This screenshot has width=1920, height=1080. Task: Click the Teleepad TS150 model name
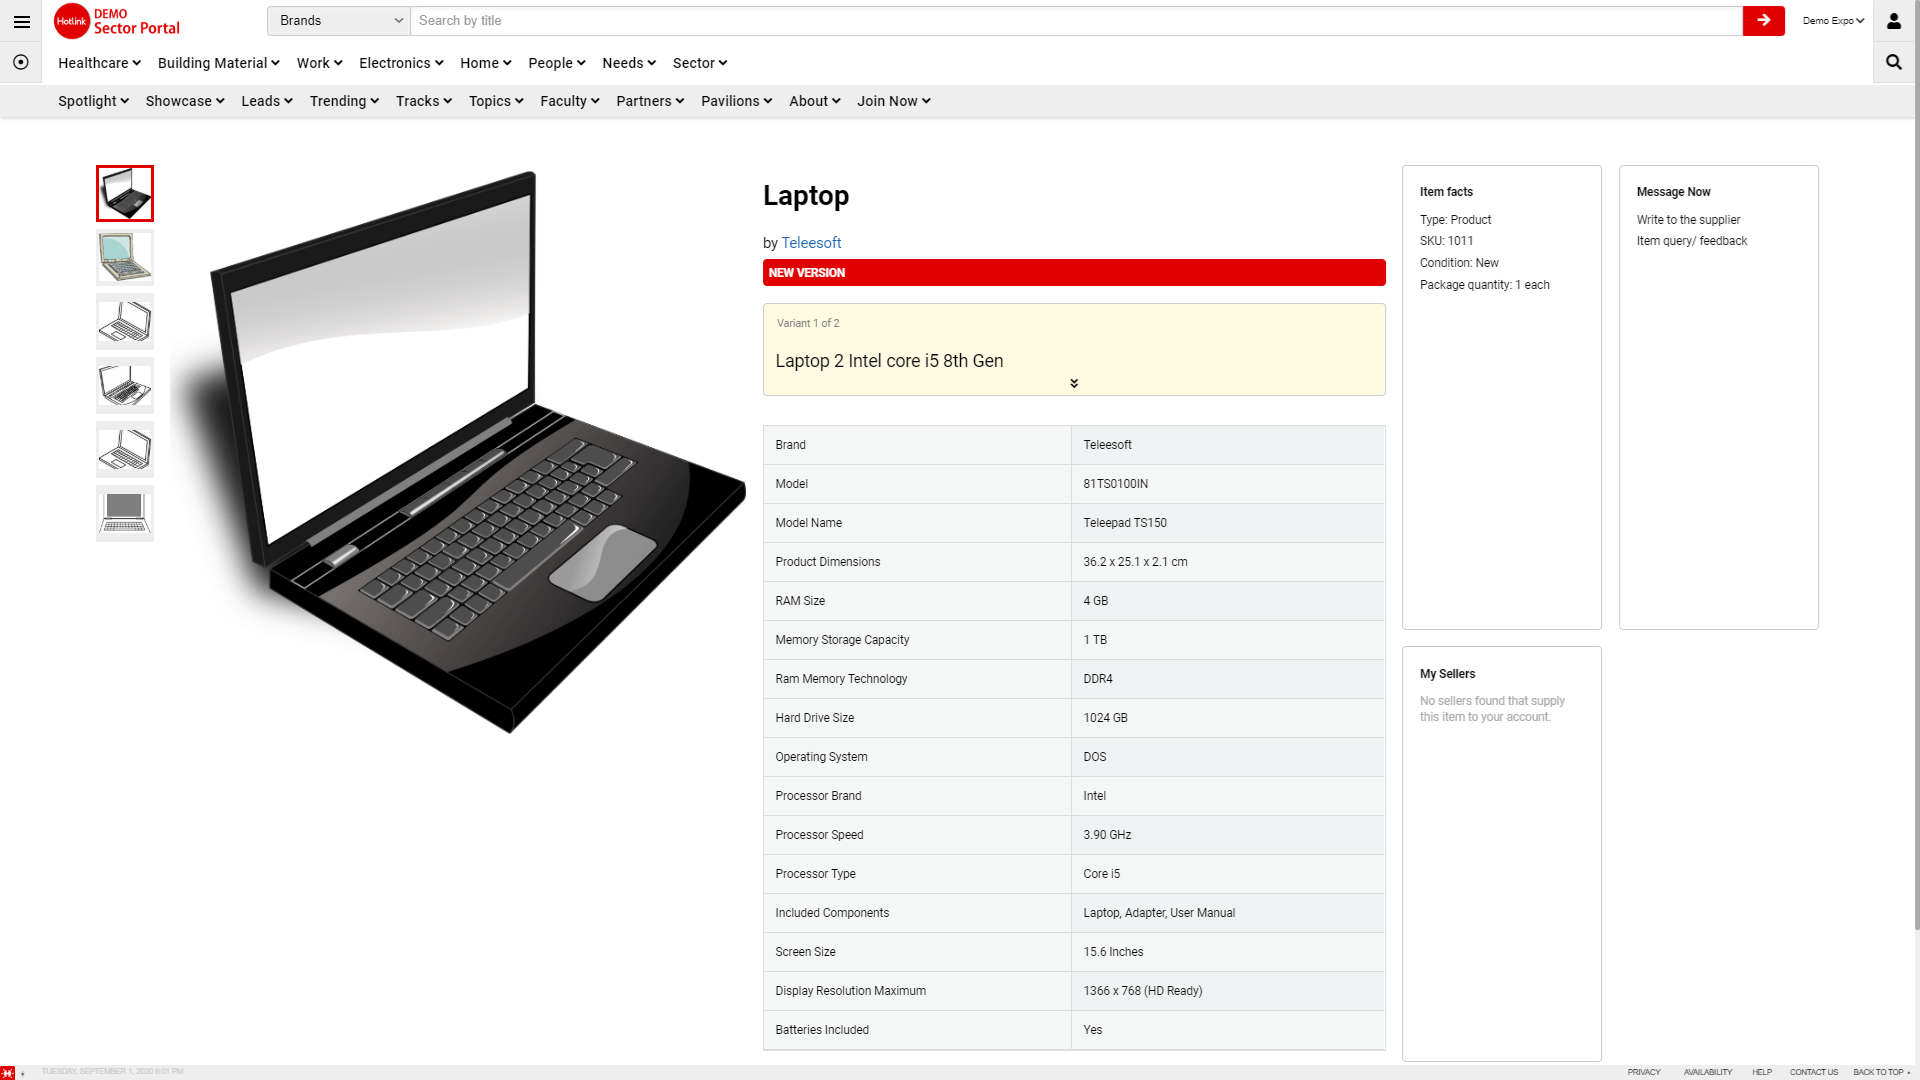1124,523
